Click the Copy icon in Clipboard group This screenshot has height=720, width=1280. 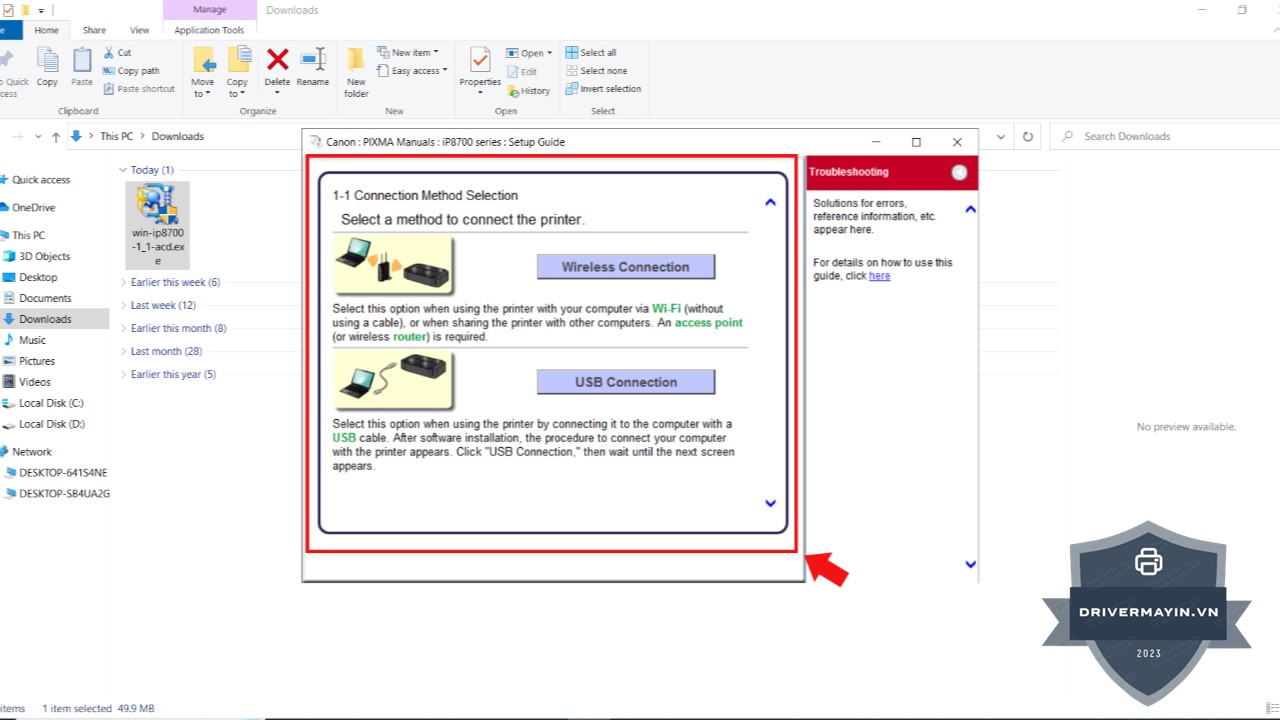point(47,62)
